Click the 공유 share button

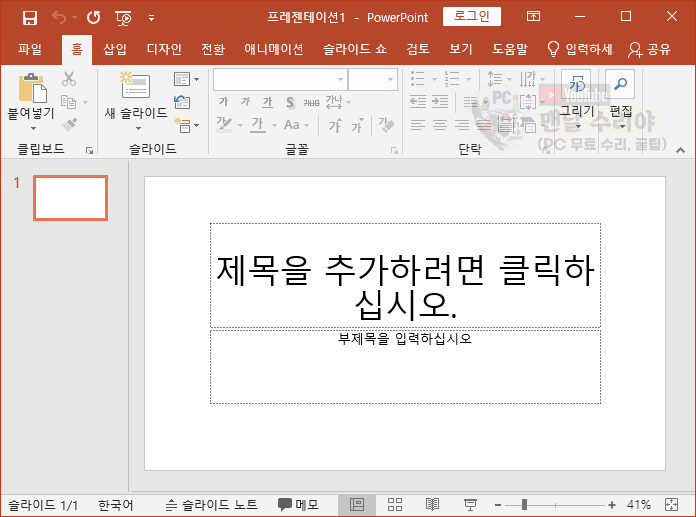click(649, 49)
